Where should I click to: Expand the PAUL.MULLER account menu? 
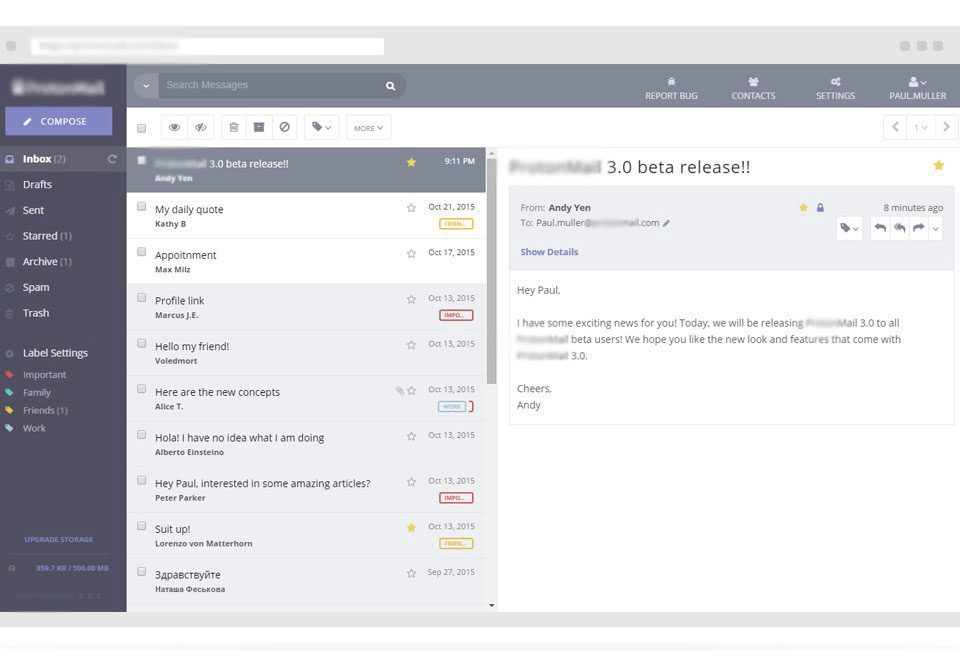[x=918, y=89]
